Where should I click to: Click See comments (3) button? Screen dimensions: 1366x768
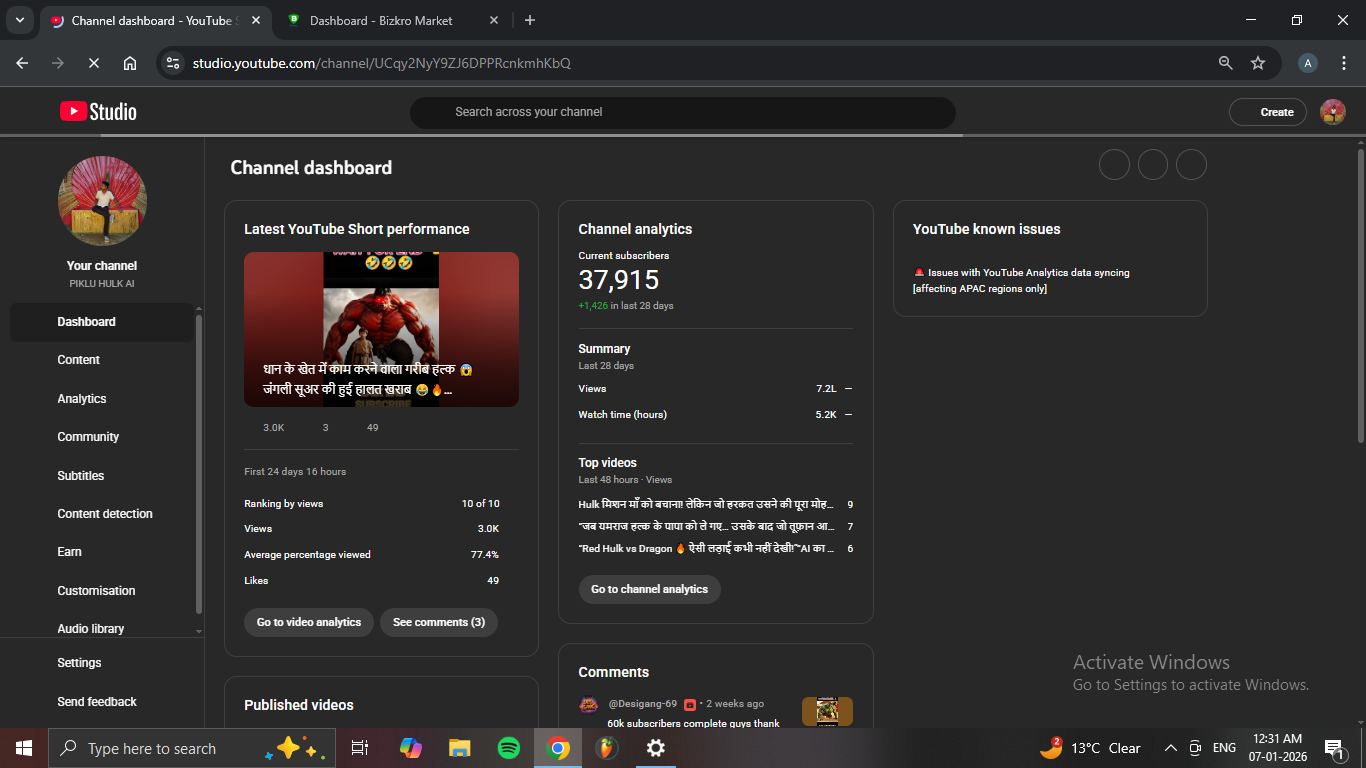438,622
